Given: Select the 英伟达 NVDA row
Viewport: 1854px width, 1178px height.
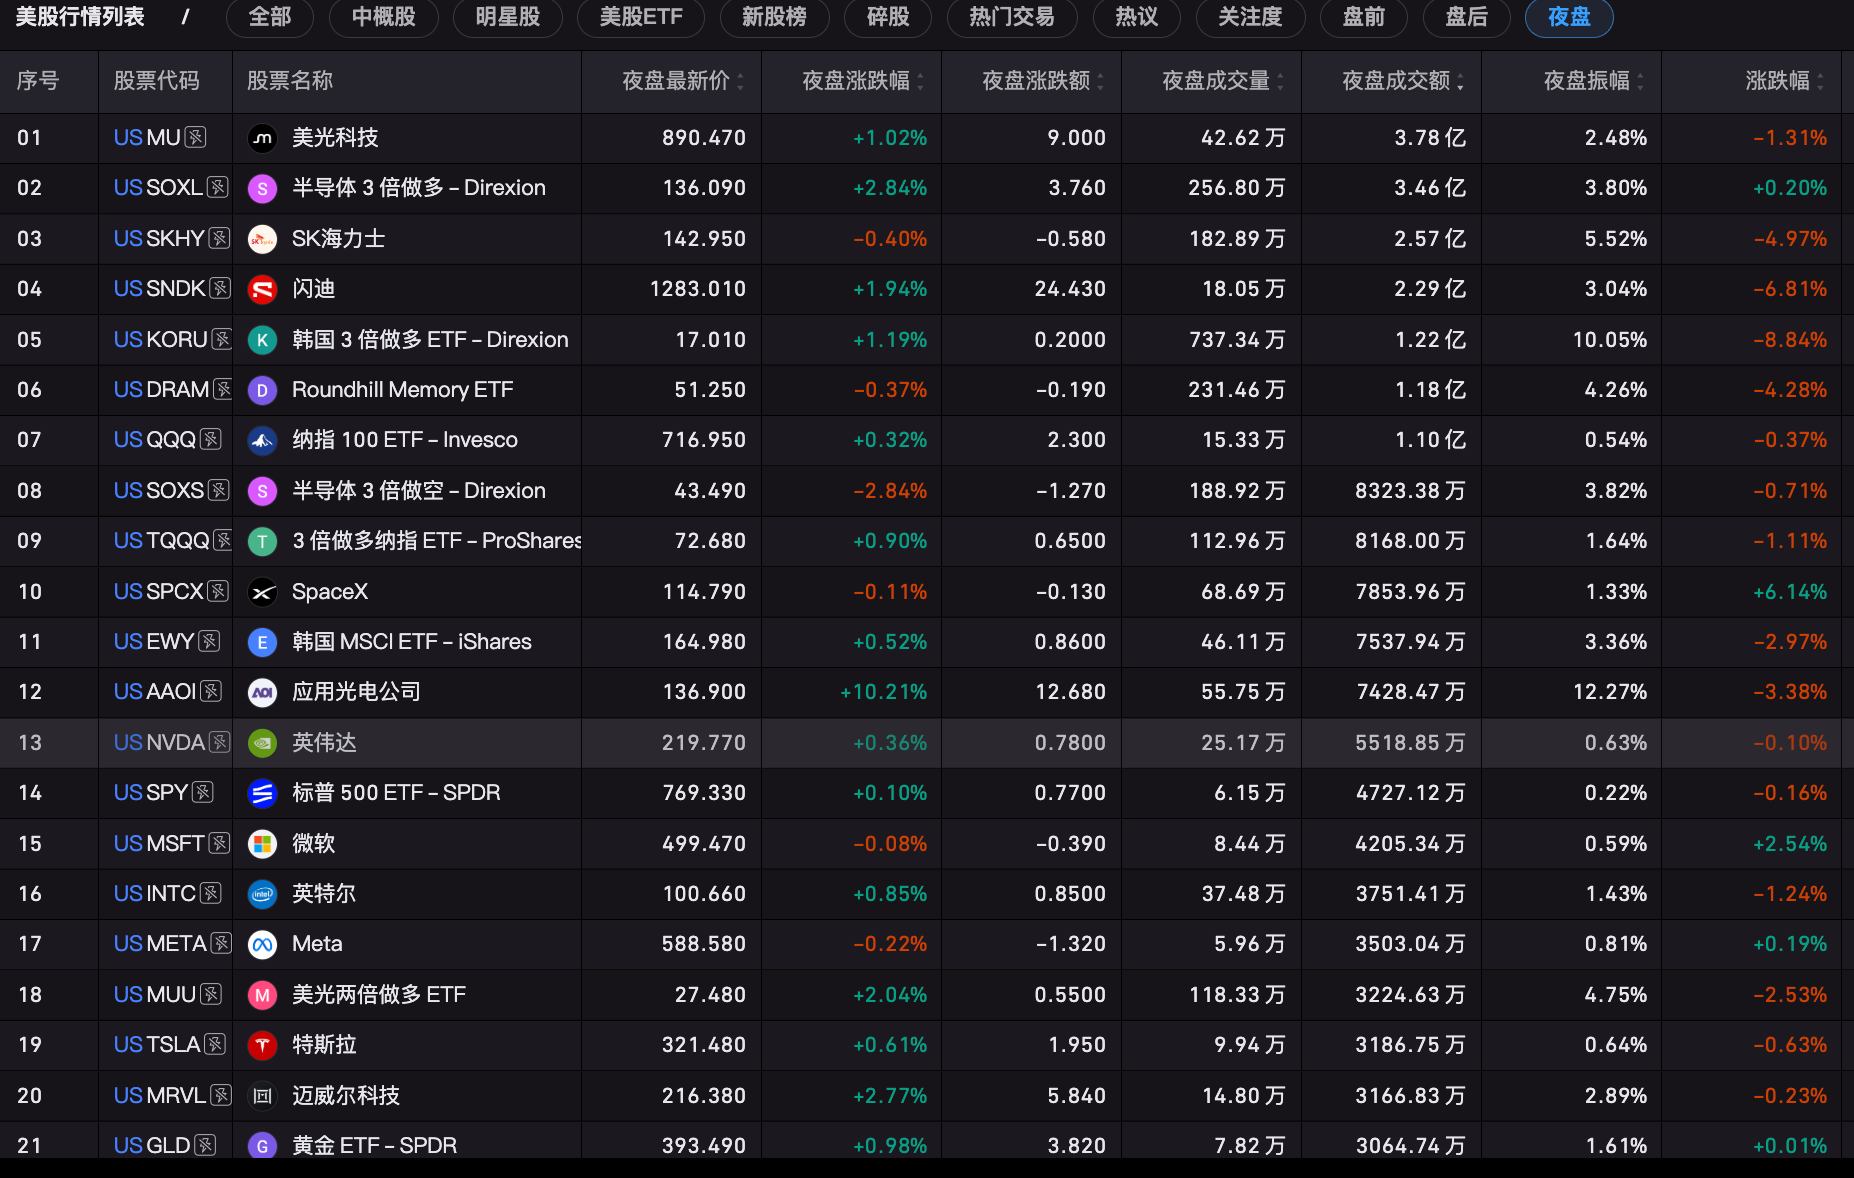Looking at the screenshot, I should coord(927,743).
